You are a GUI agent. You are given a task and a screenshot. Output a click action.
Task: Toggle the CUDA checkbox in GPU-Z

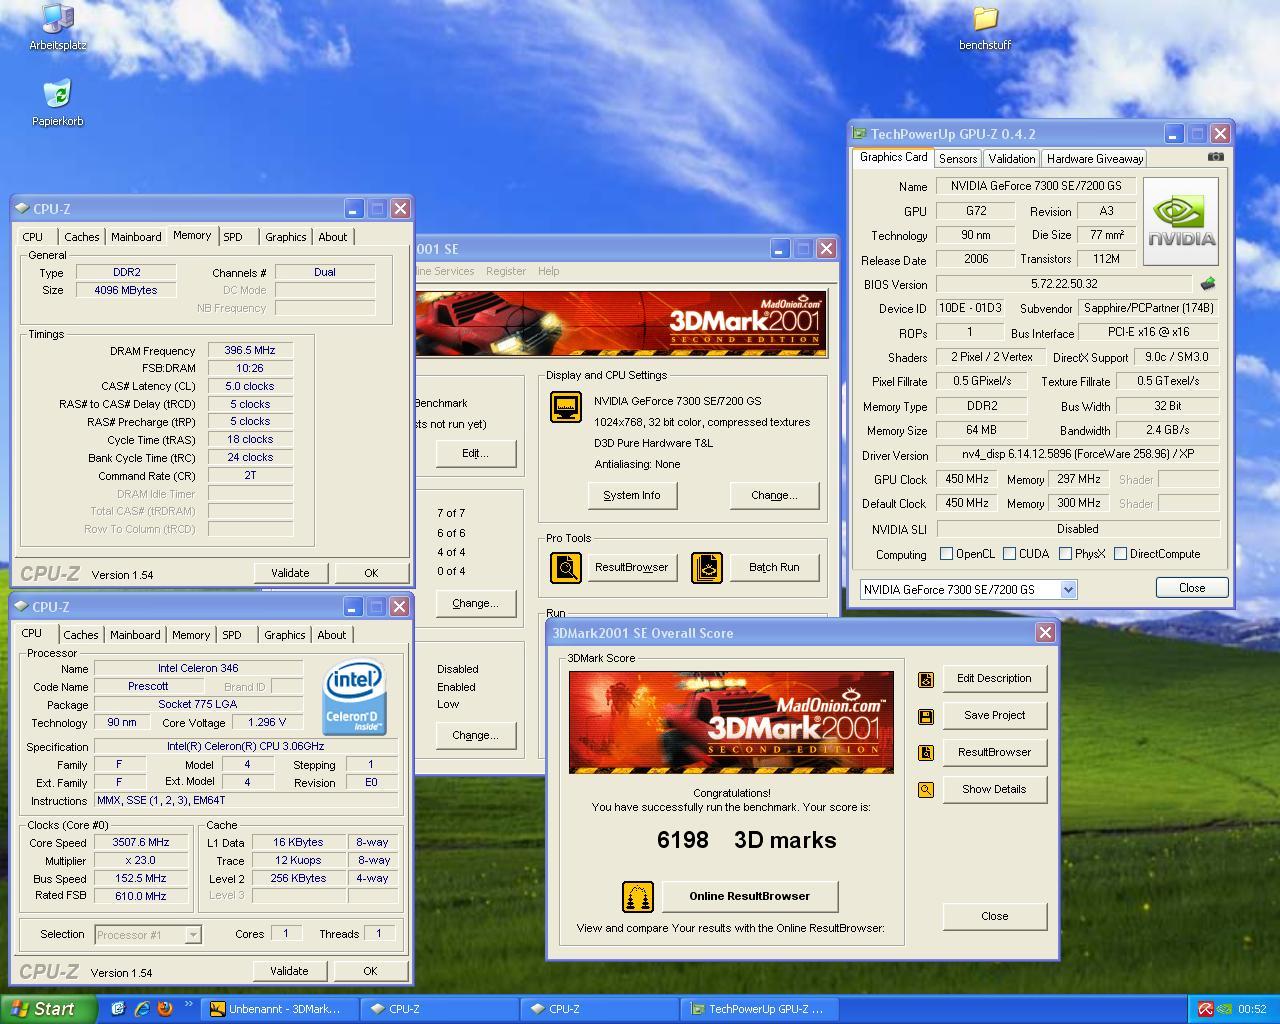click(x=1009, y=554)
